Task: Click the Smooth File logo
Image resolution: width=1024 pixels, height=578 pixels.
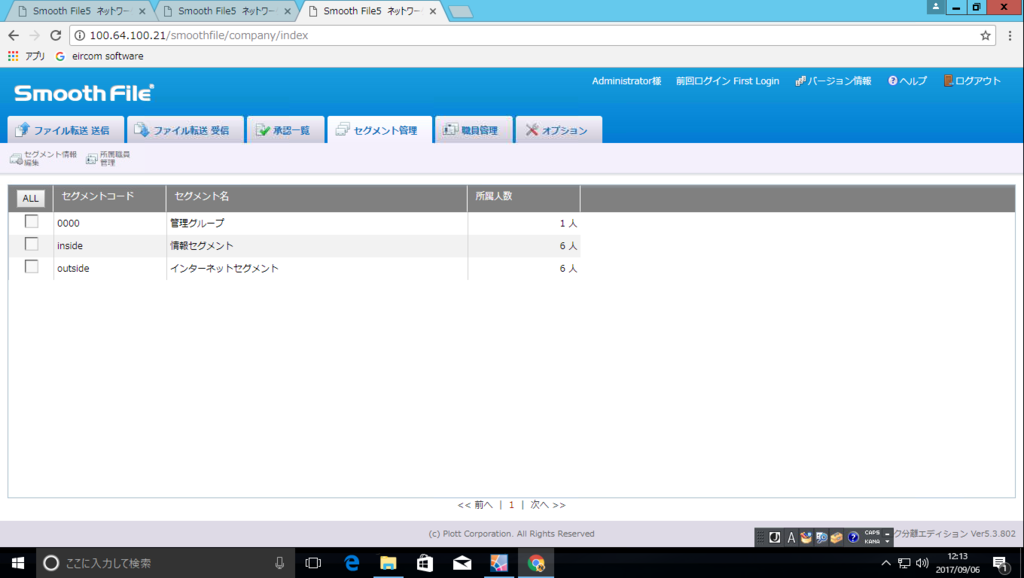Action: click(84, 93)
